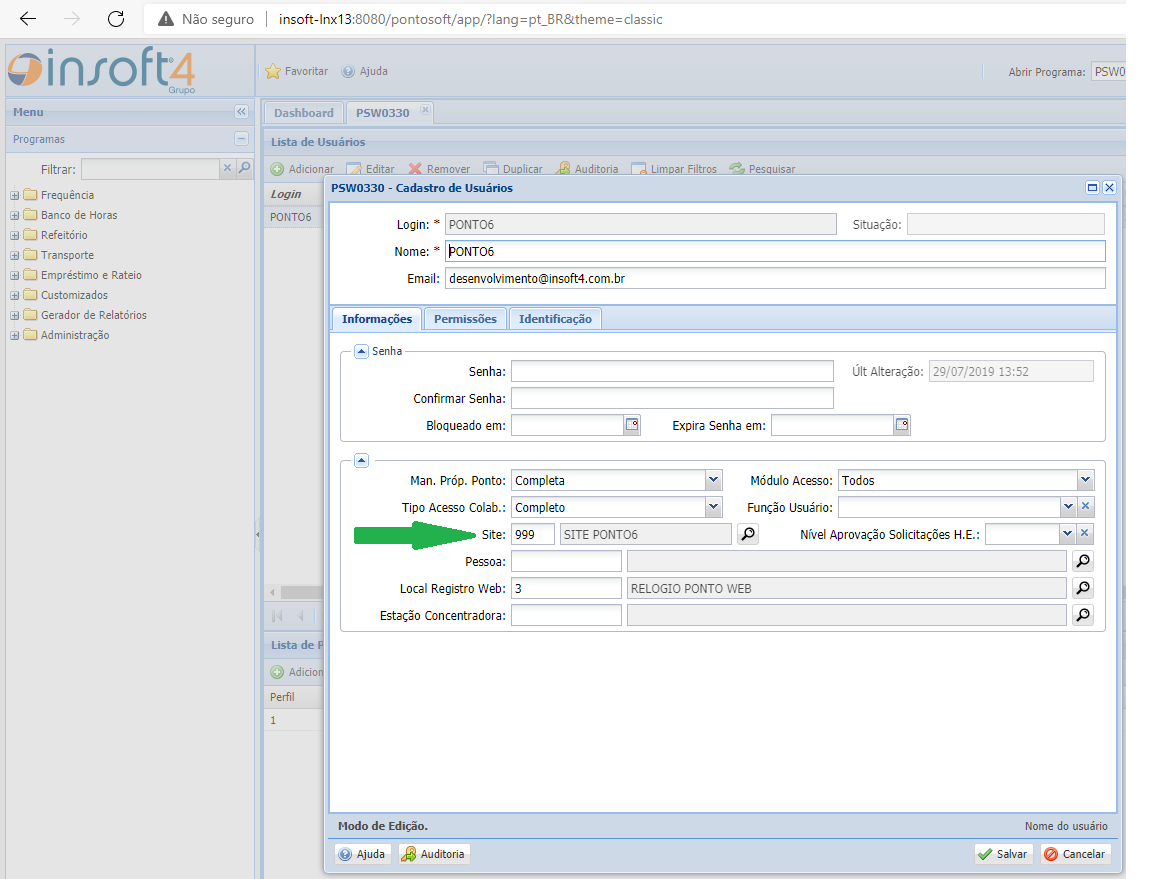Screen dimensions: 1152x879
Task: Clear the Função Usuário field with X icon
Action: pos(1085,506)
